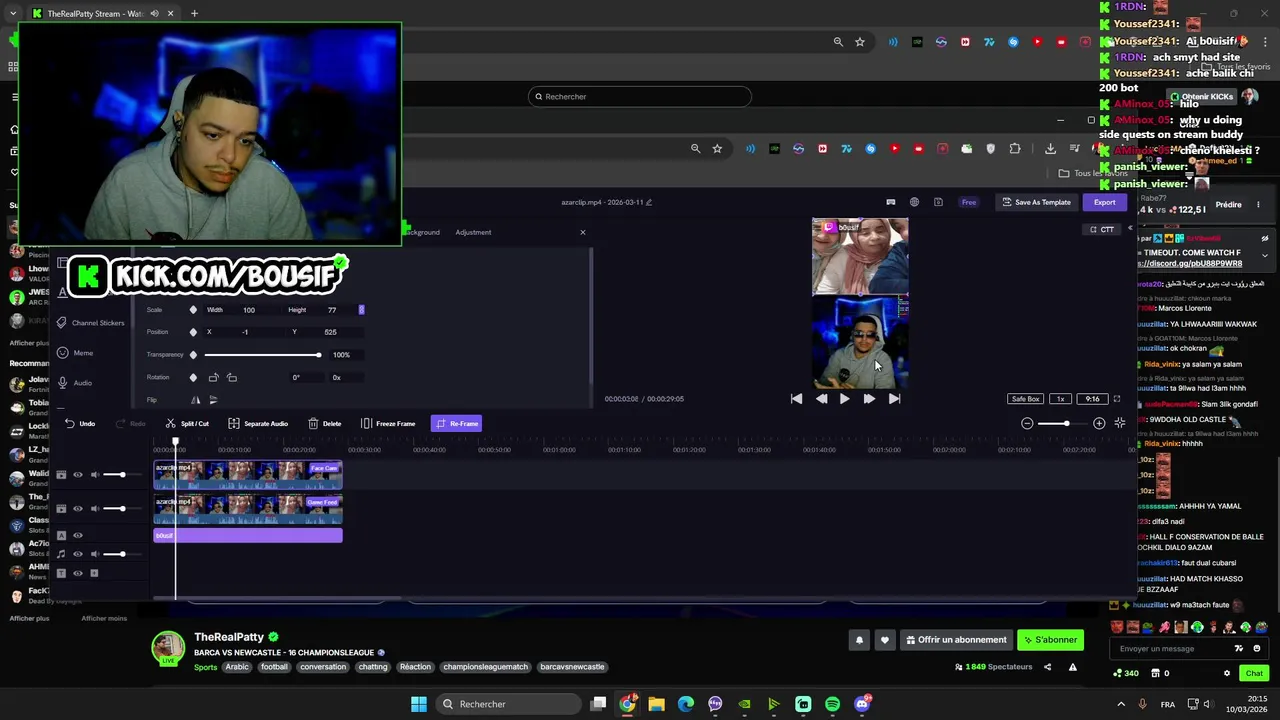Collapse the right panel with chevron
This screenshot has height=720, width=1280.
click(1130, 228)
